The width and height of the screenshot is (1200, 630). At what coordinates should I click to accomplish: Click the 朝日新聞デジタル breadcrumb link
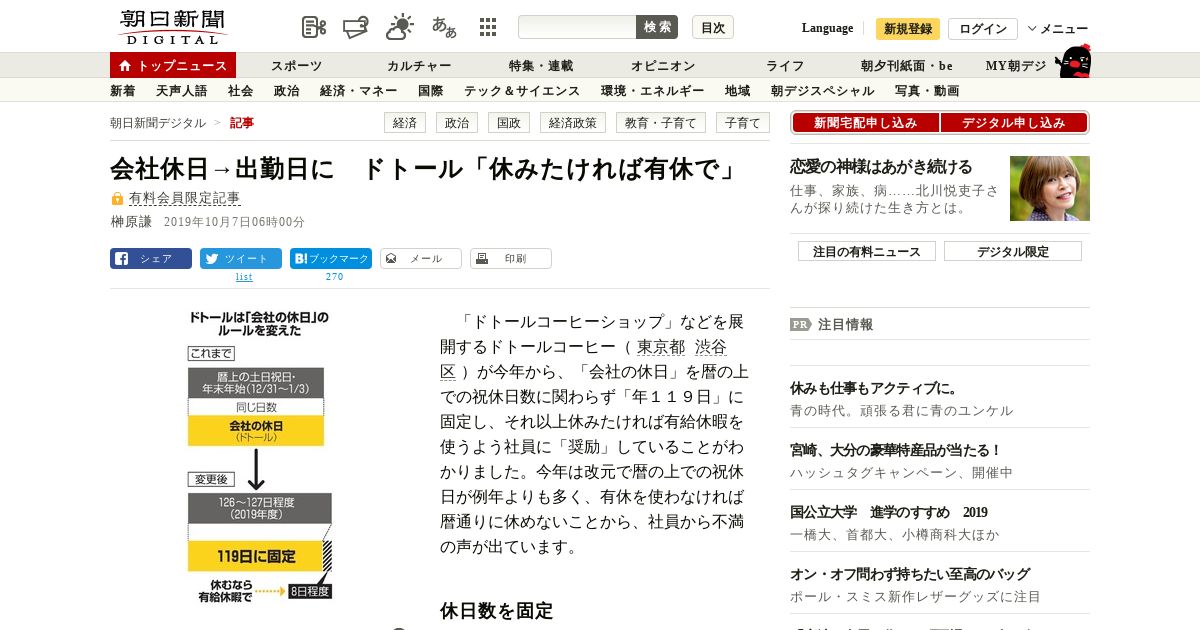158,123
